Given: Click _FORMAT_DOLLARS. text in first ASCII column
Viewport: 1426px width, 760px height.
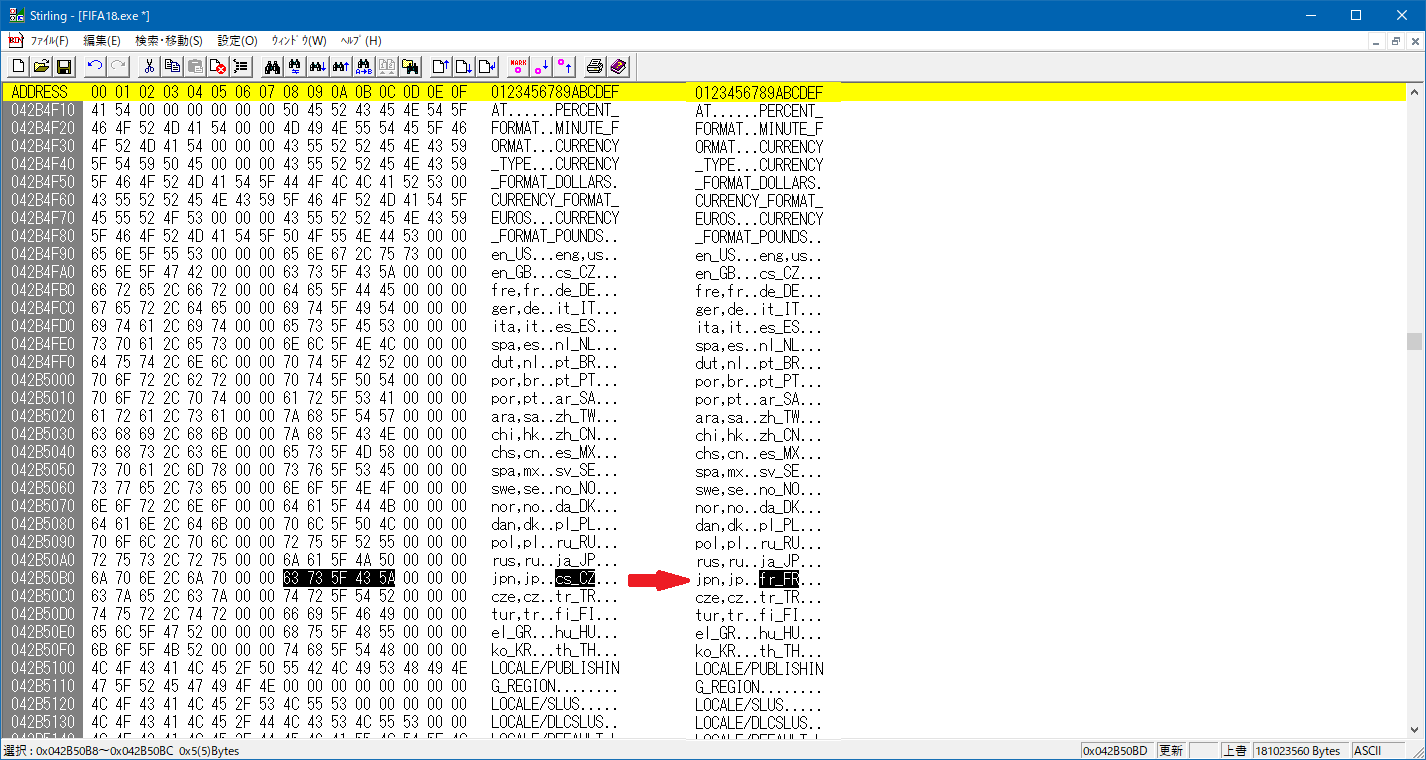Looking at the screenshot, I should pyautogui.click(x=555, y=182).
